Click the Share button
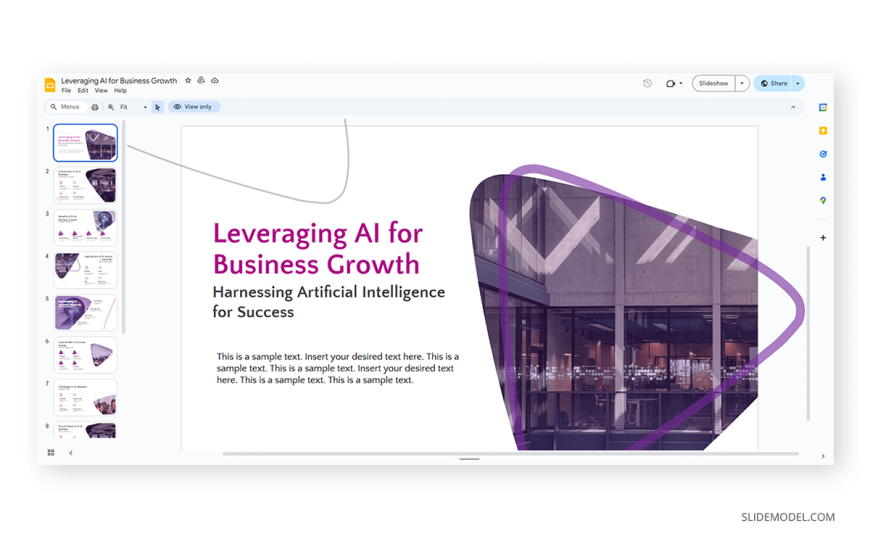 (x=774, y=84)
